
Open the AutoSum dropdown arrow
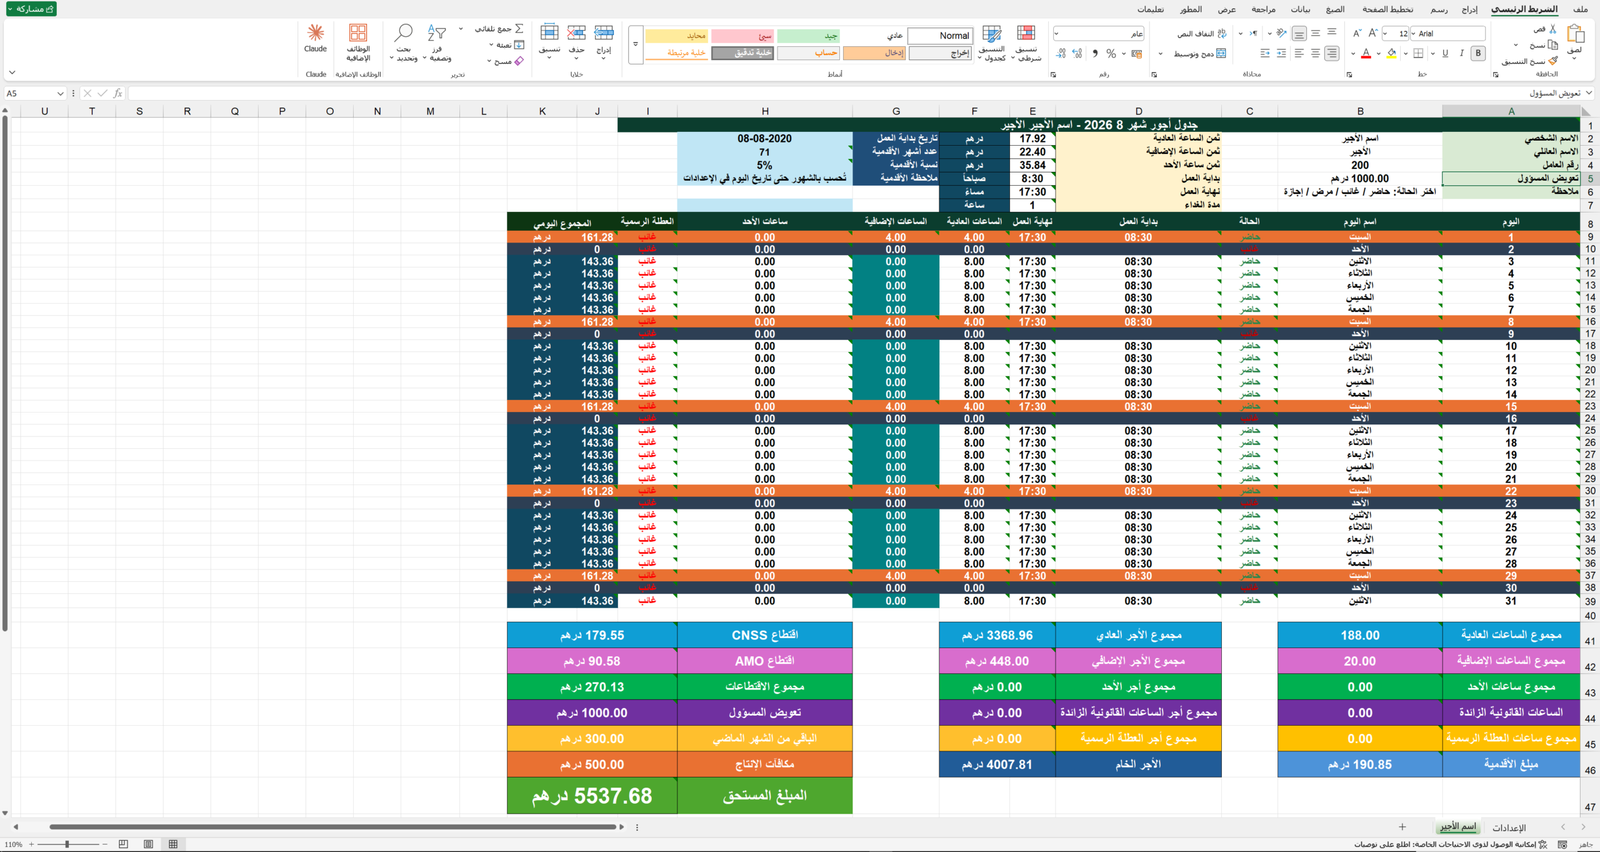pos(461,28)
